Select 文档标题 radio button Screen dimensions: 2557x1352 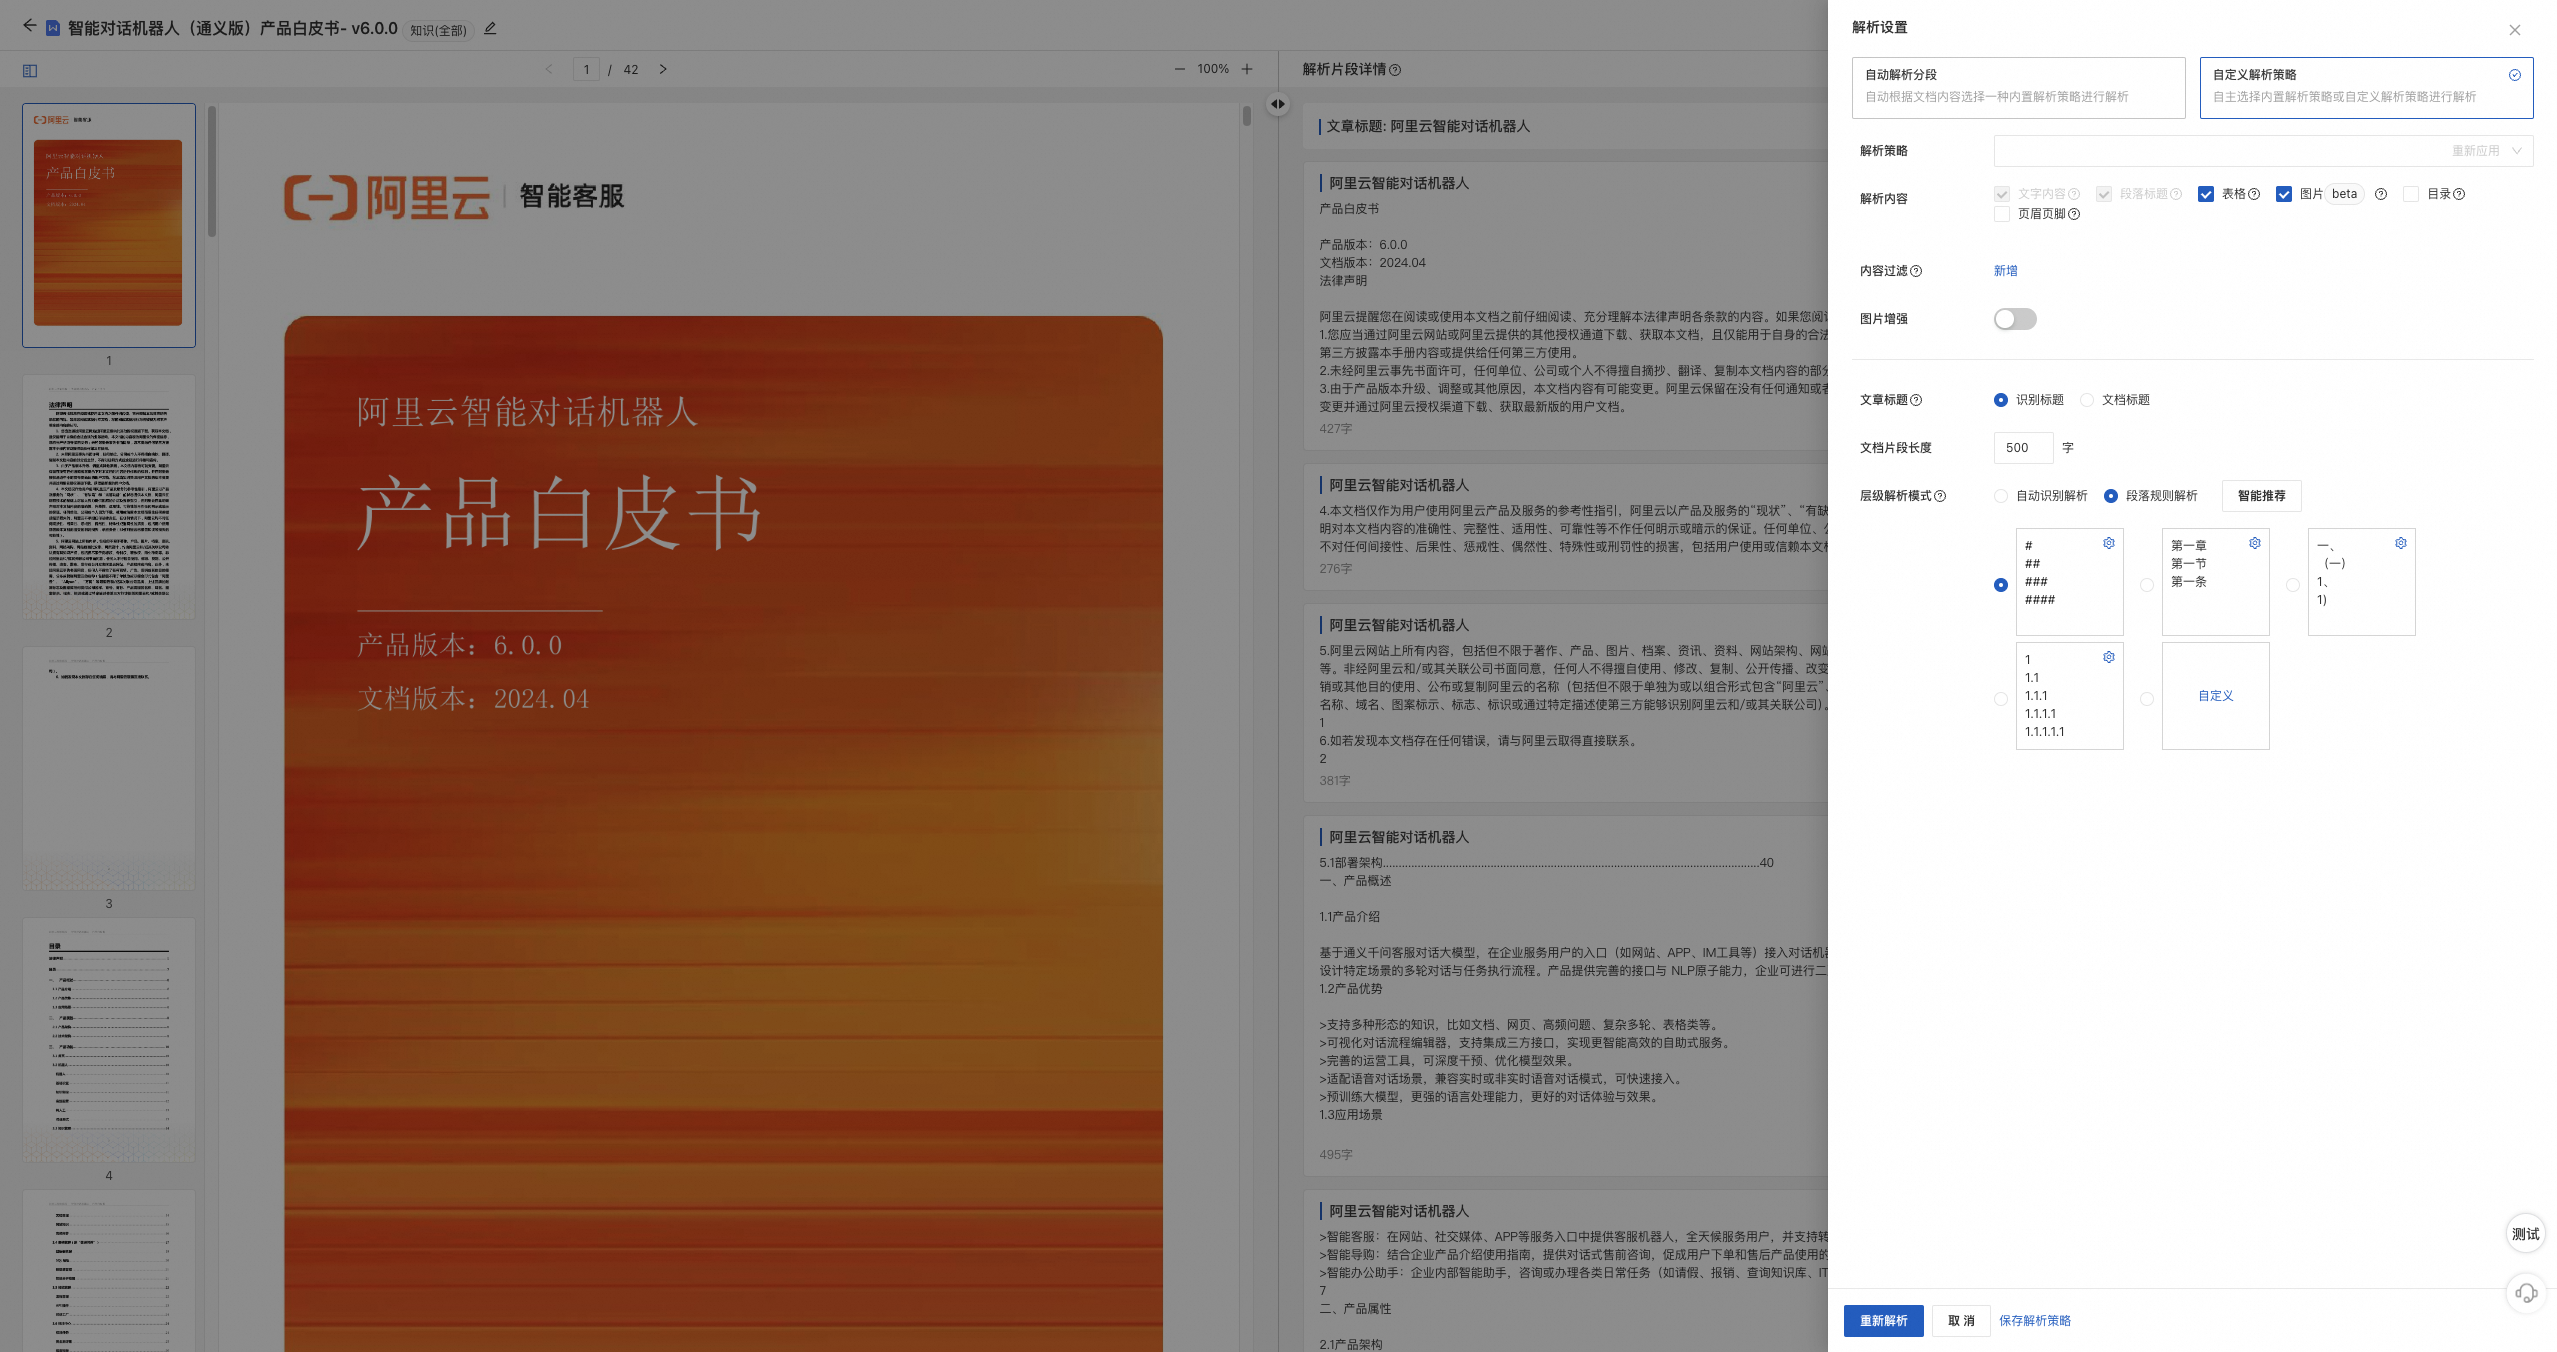[2087, 400]
